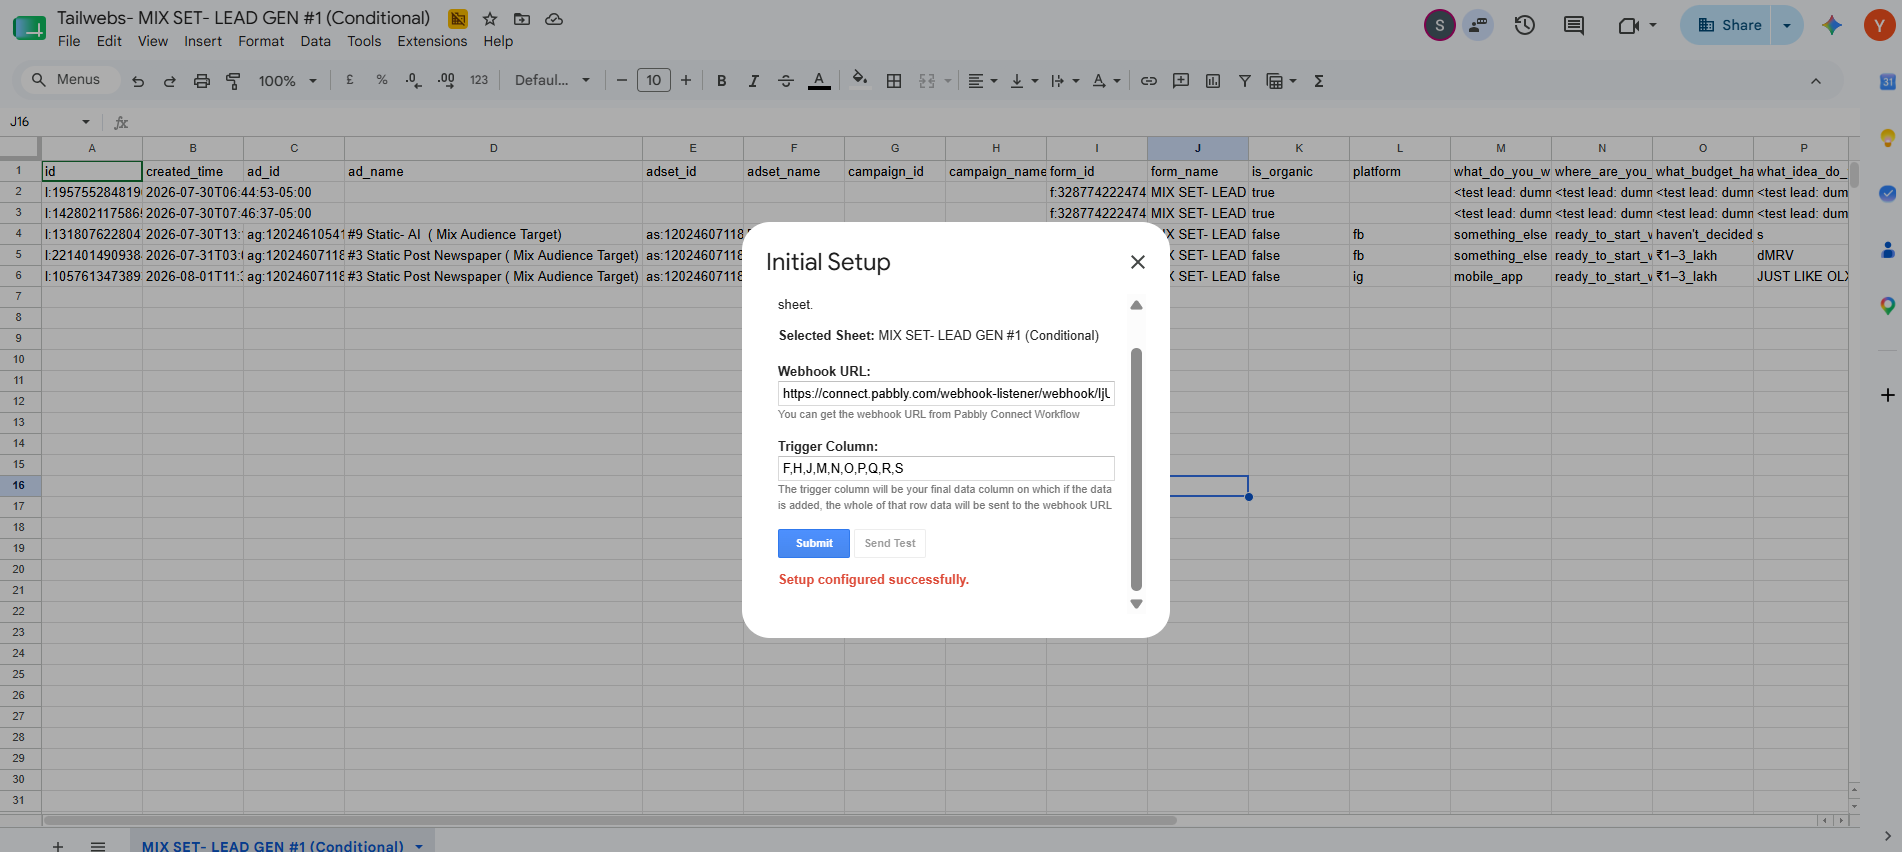The width and height of the screenshot is (1902, 852).
Task: Open the Insert menu
Action: pyautogui.click(x=203, y=41)
